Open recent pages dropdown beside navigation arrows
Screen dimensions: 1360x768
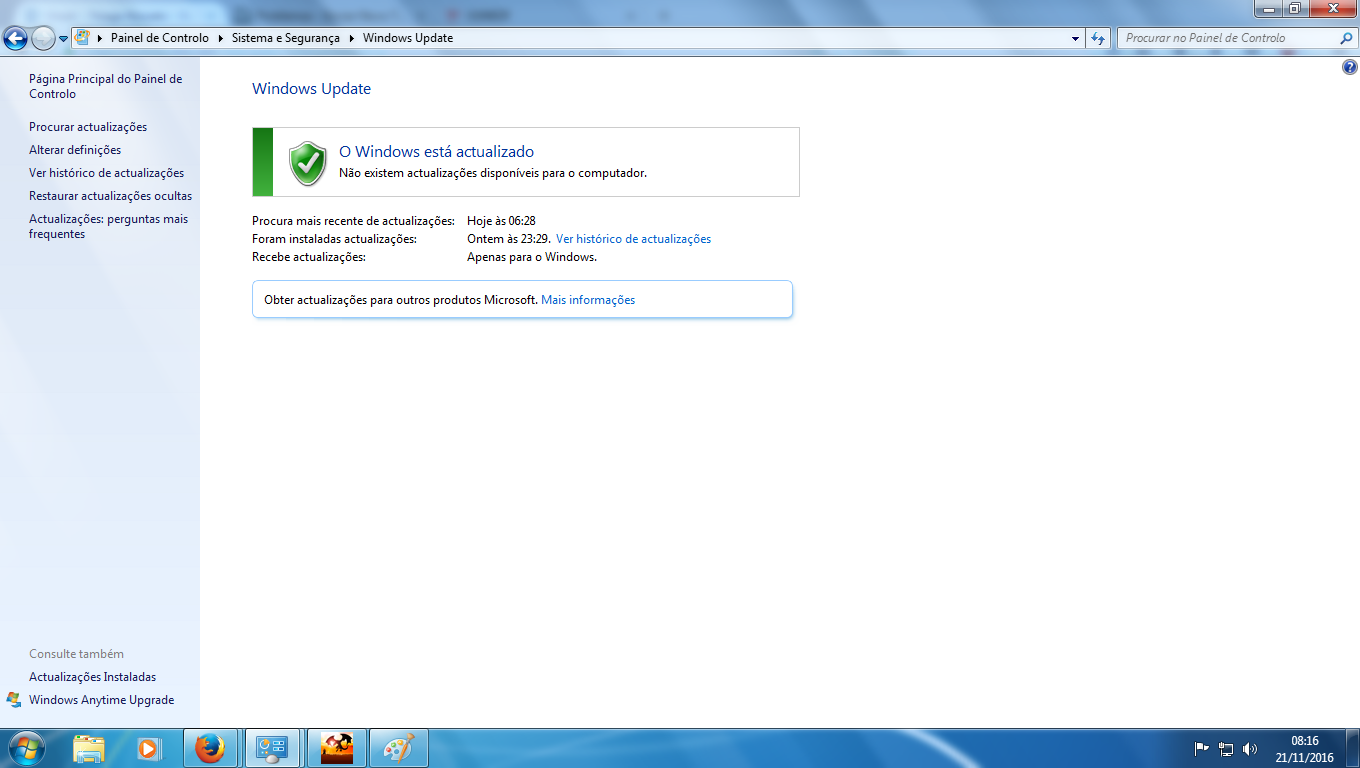pos(64,38)
